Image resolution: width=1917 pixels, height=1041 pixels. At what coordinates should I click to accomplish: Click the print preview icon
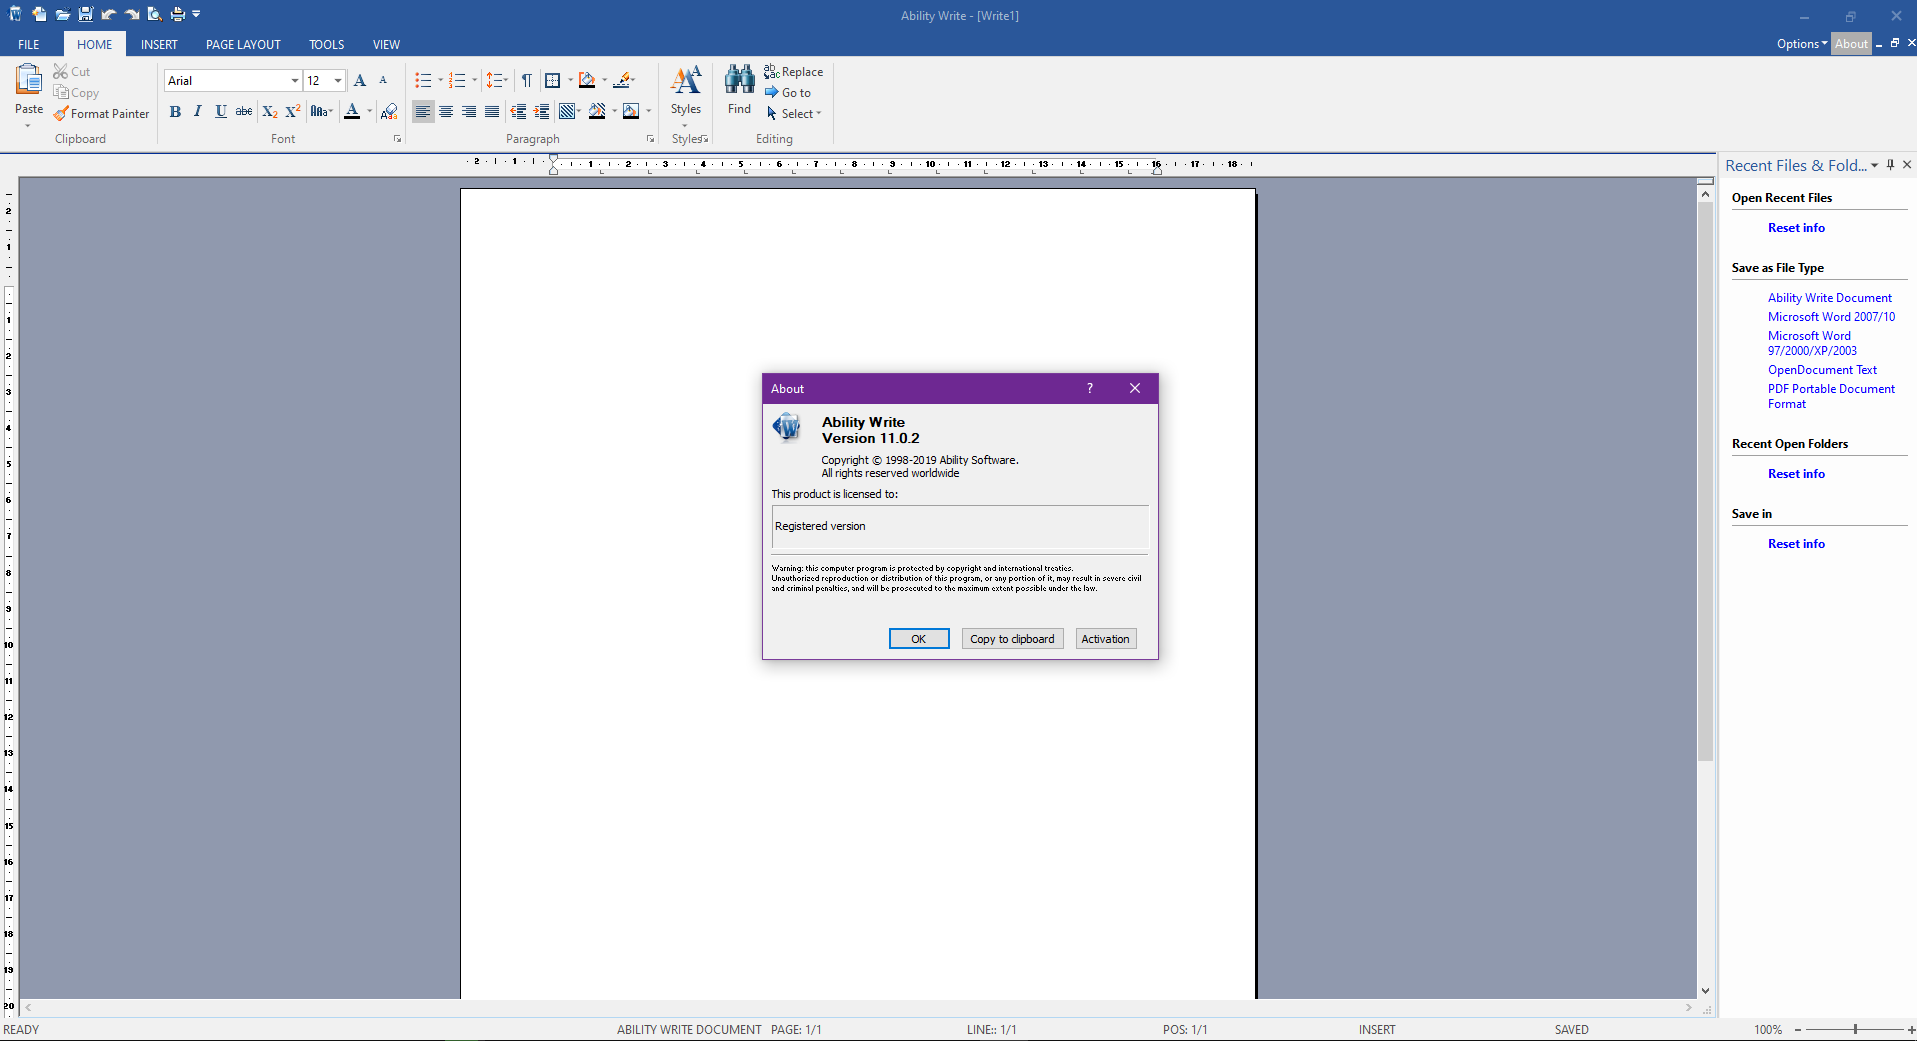(154, 14)
